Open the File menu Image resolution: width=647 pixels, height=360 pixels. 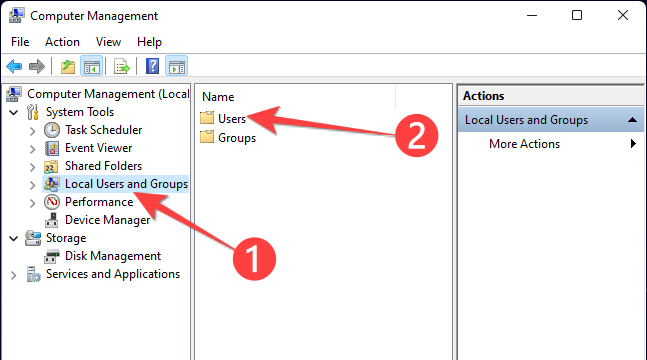[x=20, y=42]
